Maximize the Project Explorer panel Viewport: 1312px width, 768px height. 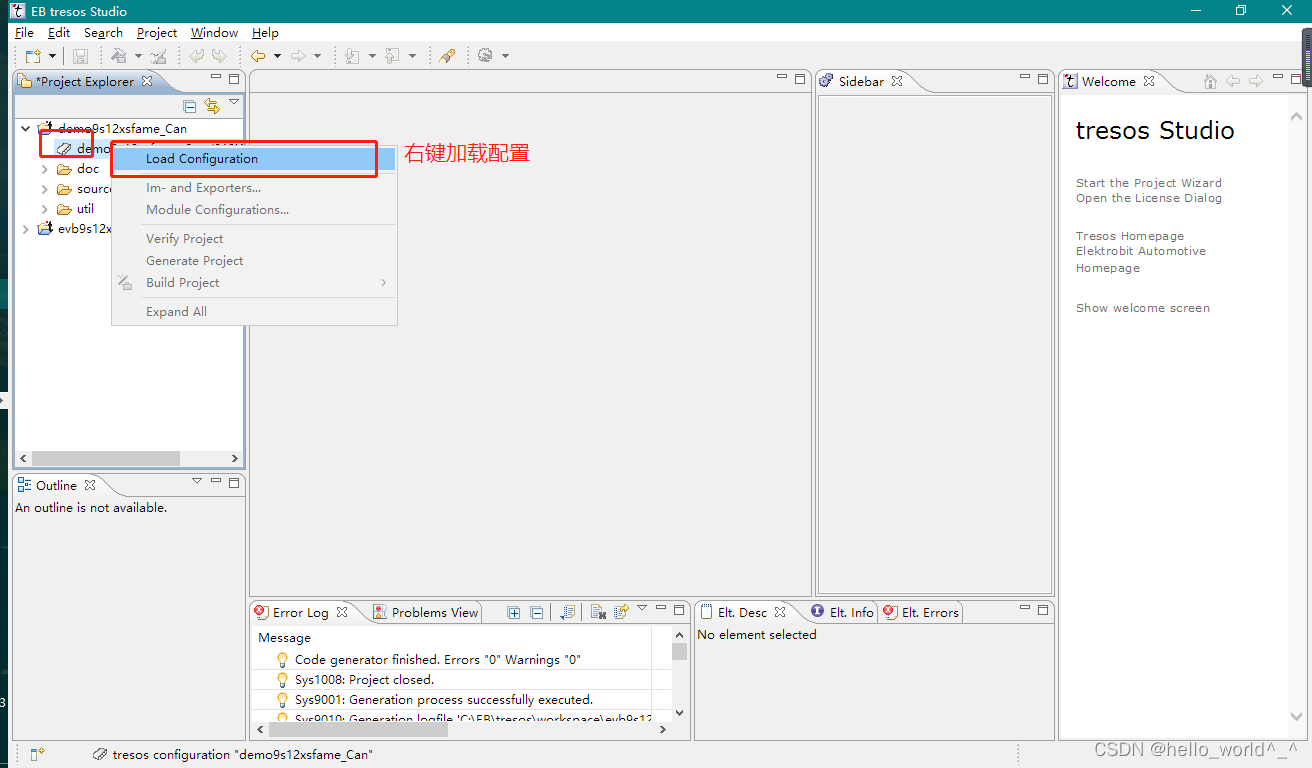(234, 79)
